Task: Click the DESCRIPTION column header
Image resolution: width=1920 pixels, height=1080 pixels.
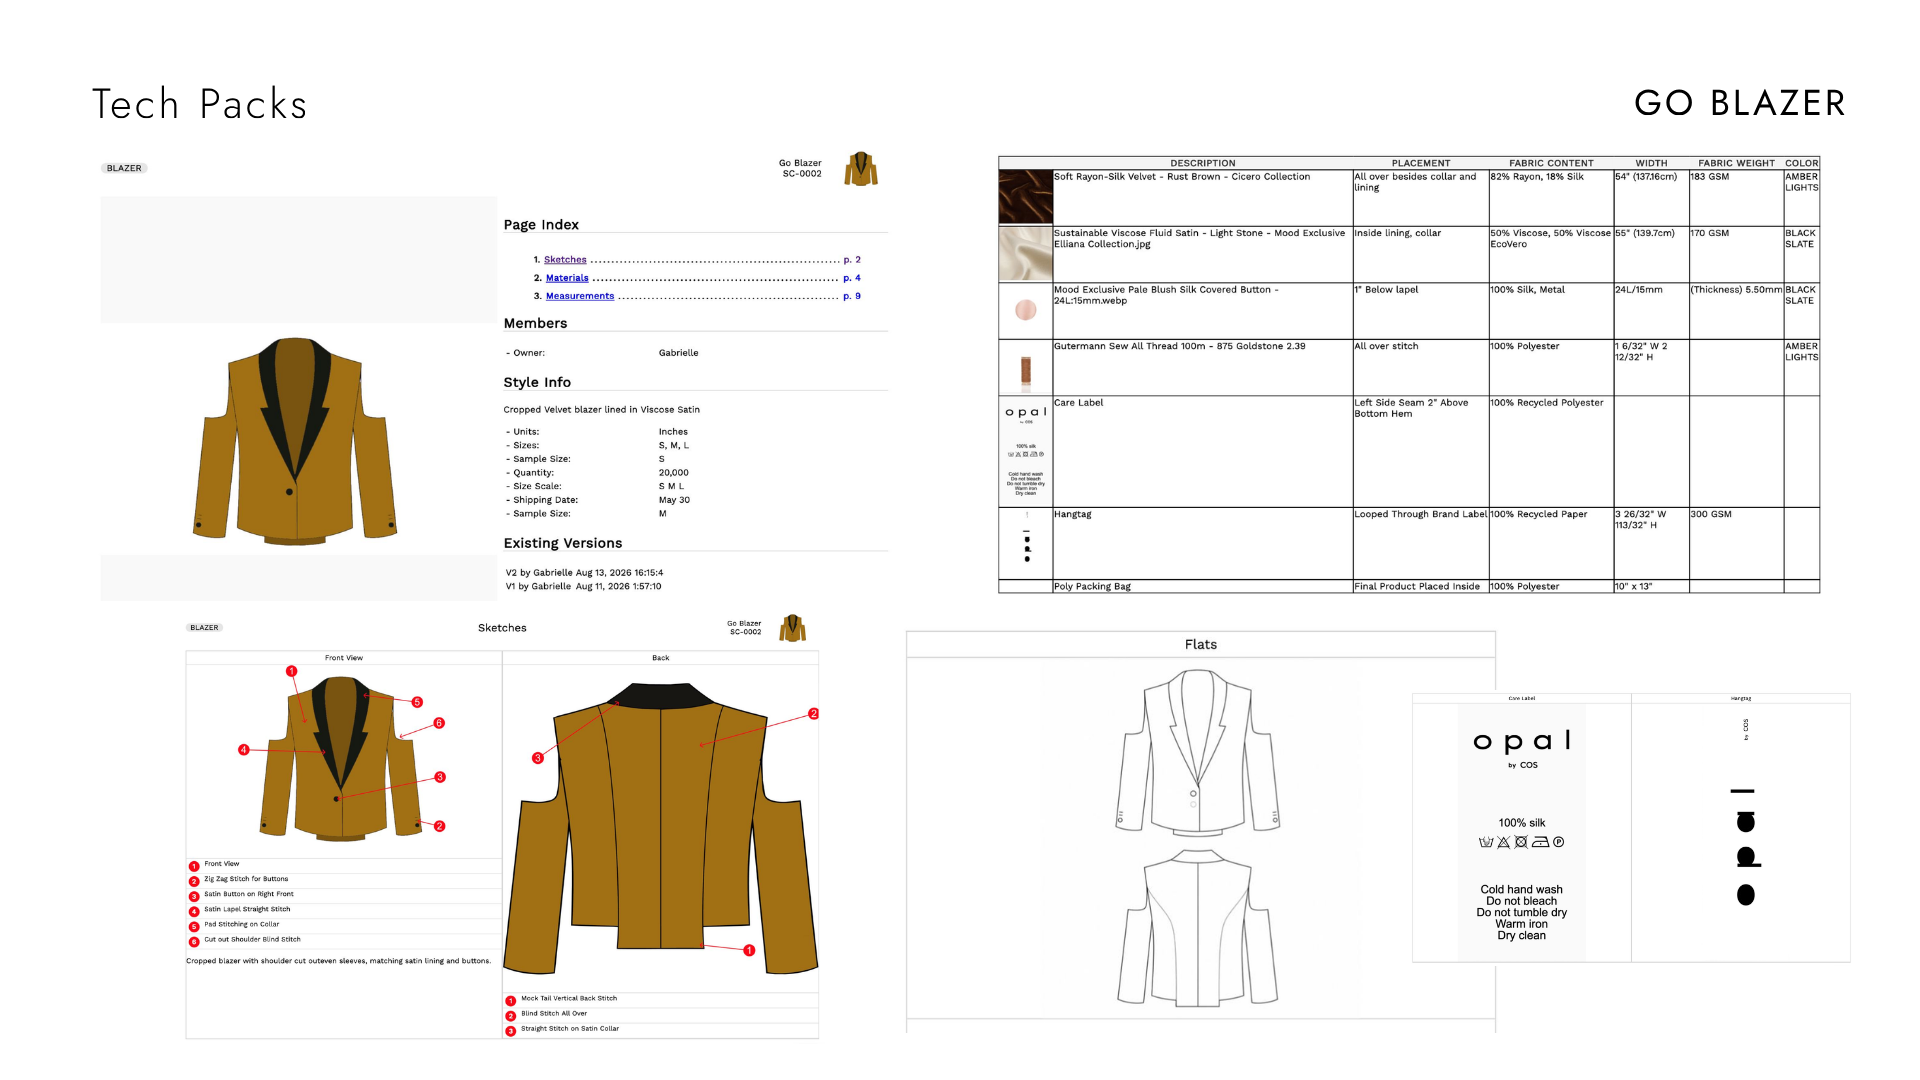Action: 1203,163
